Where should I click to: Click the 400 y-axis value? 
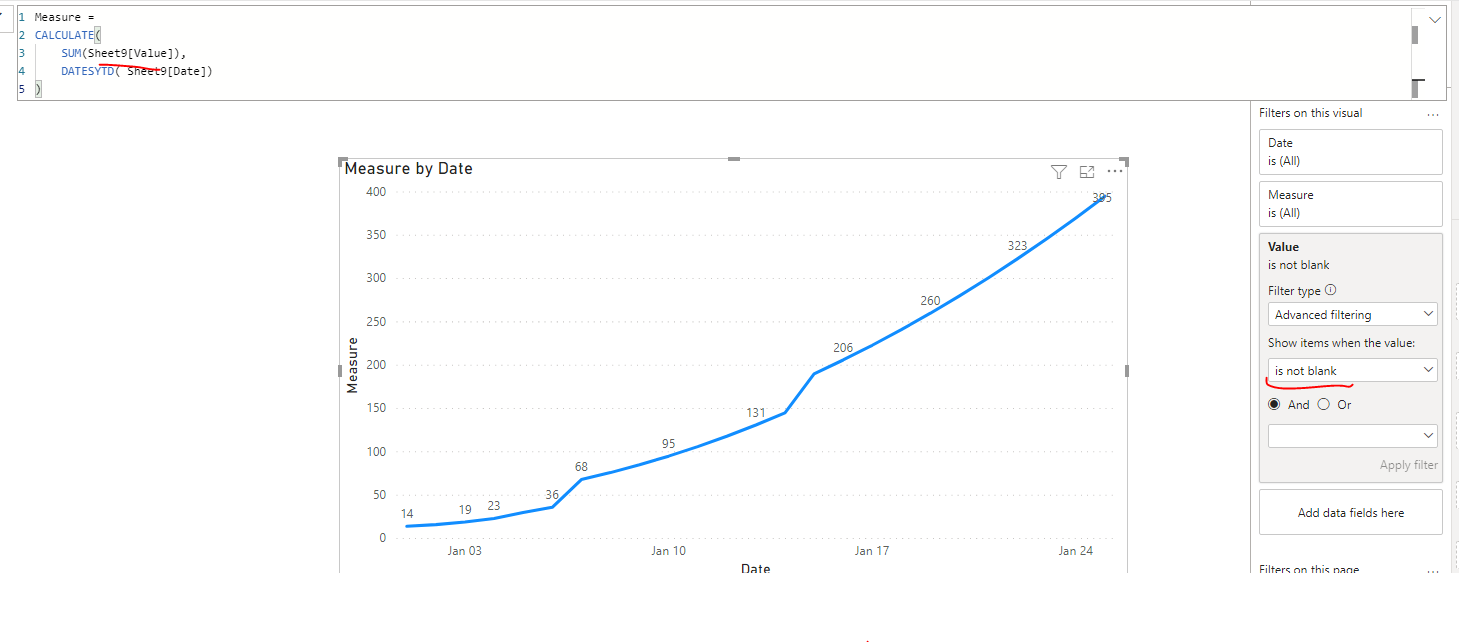(376, 192)
